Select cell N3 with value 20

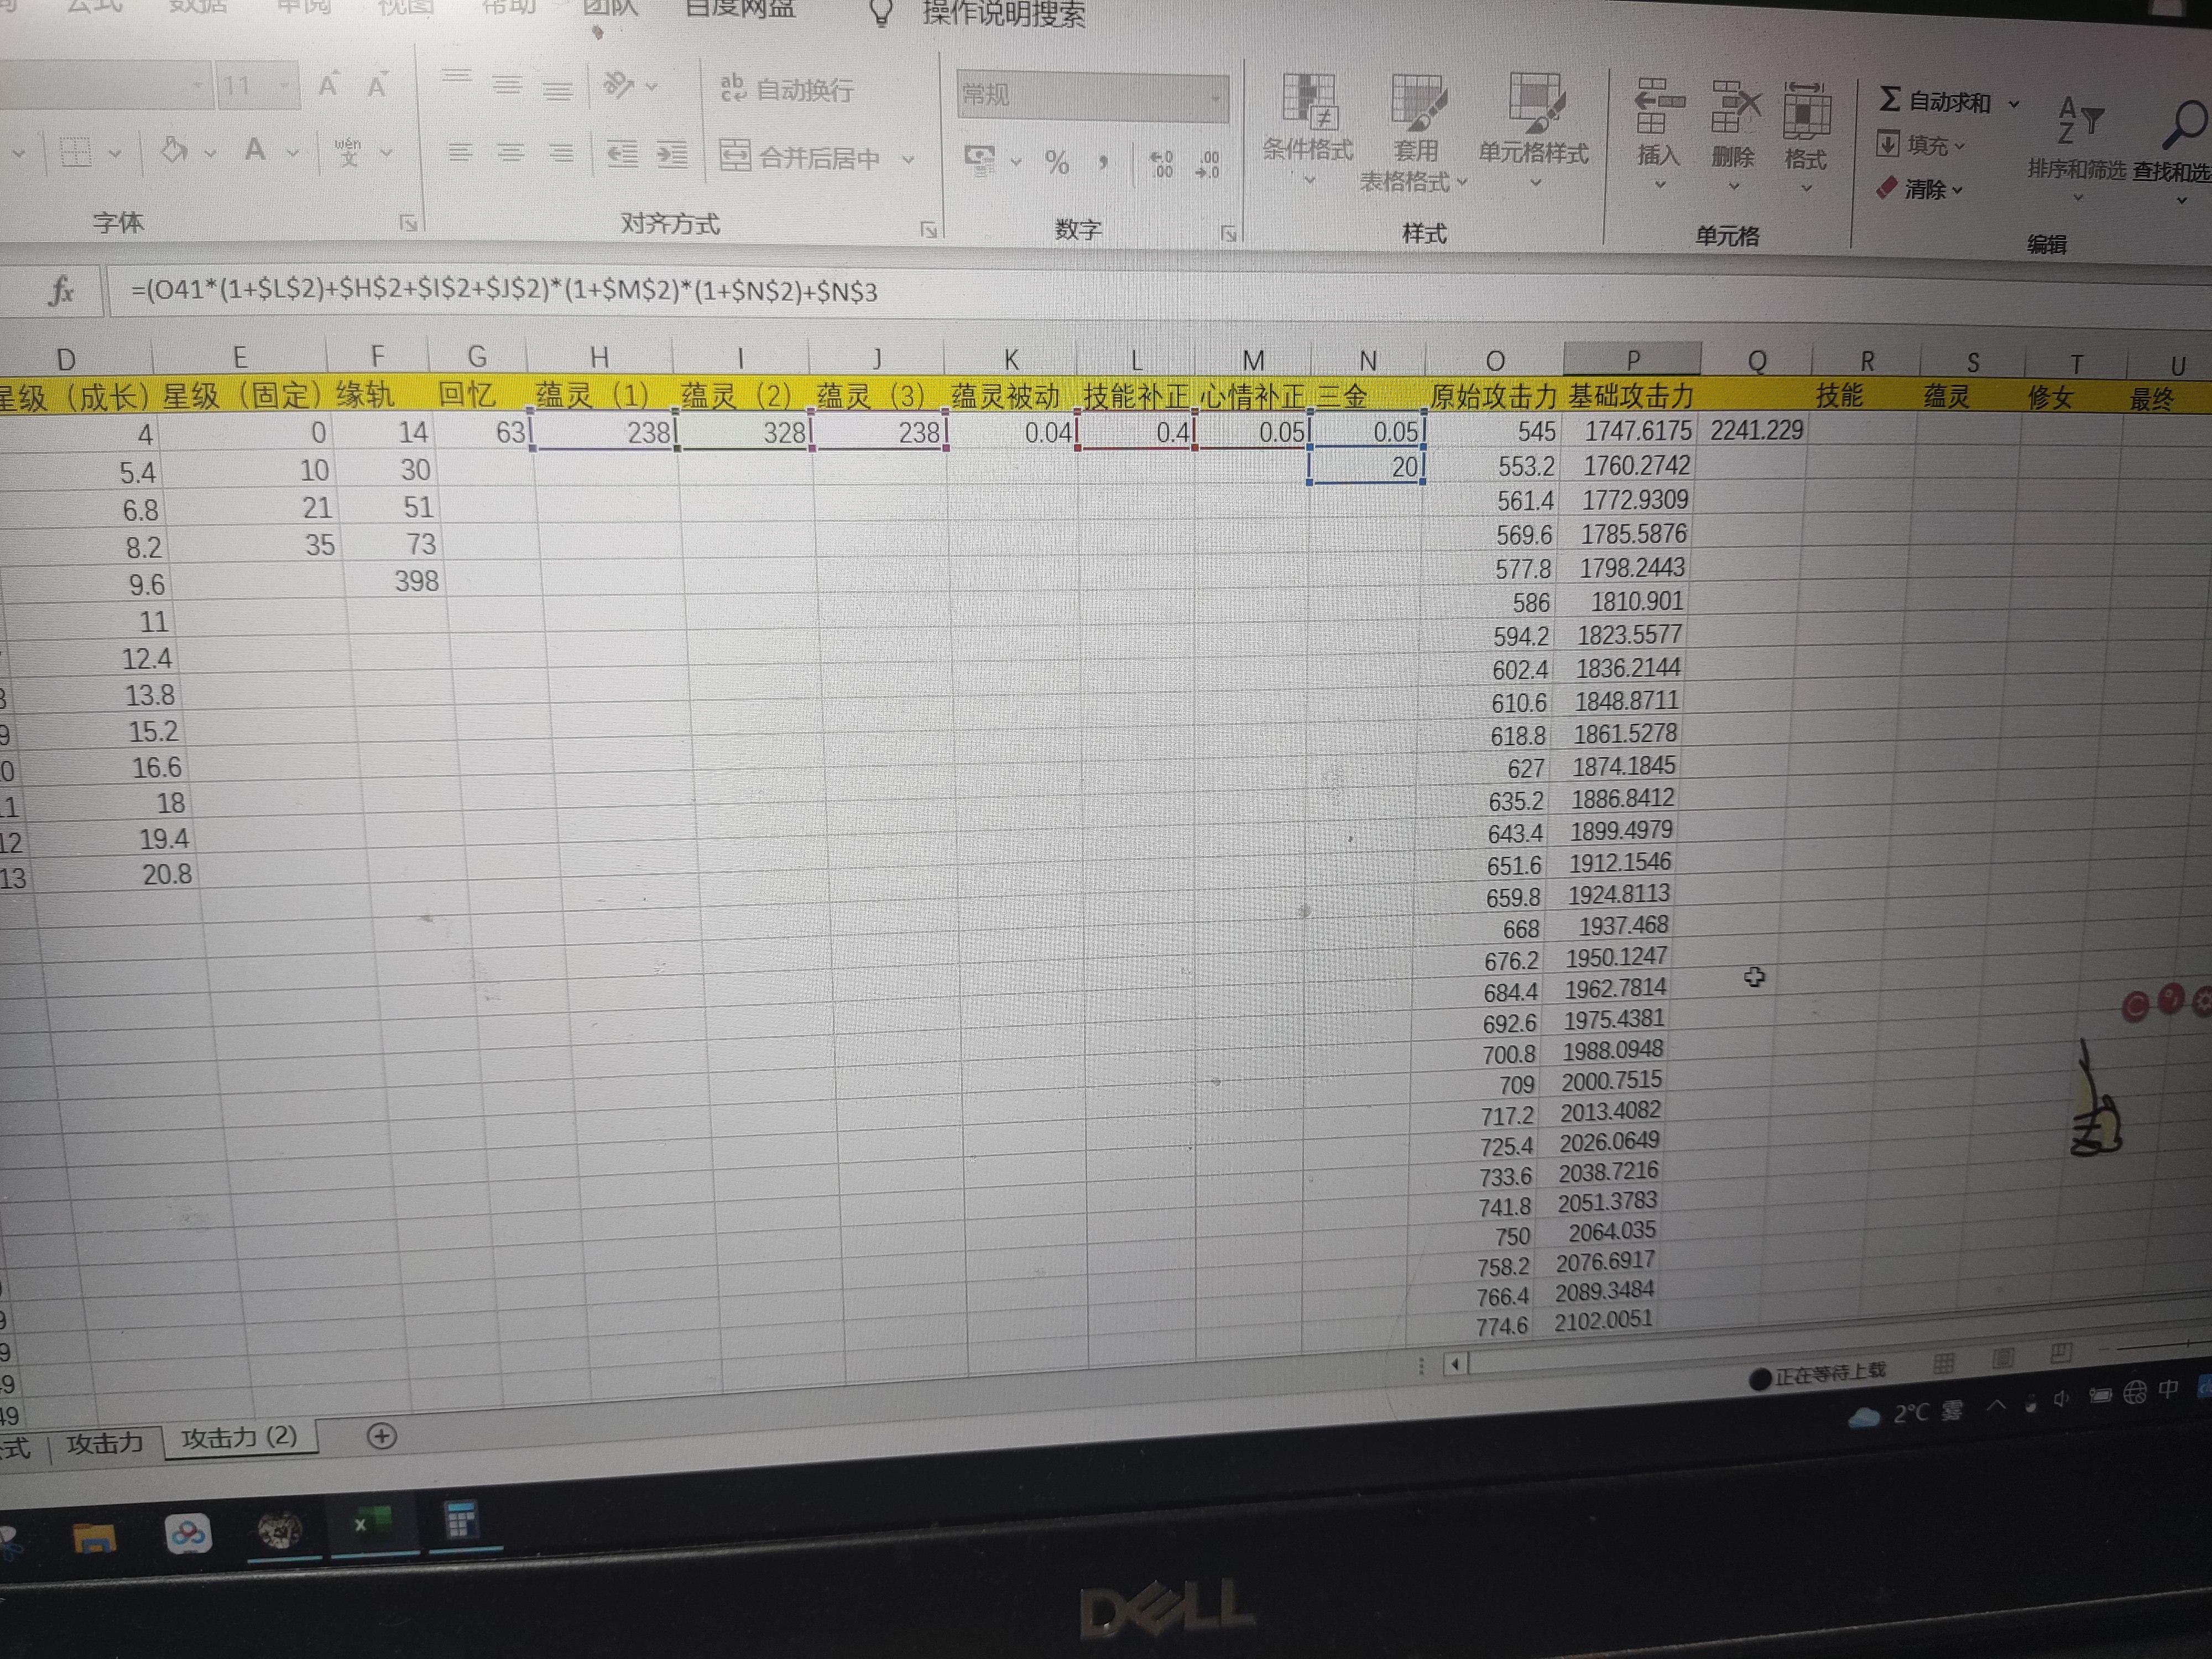(x=1367, y=466)
